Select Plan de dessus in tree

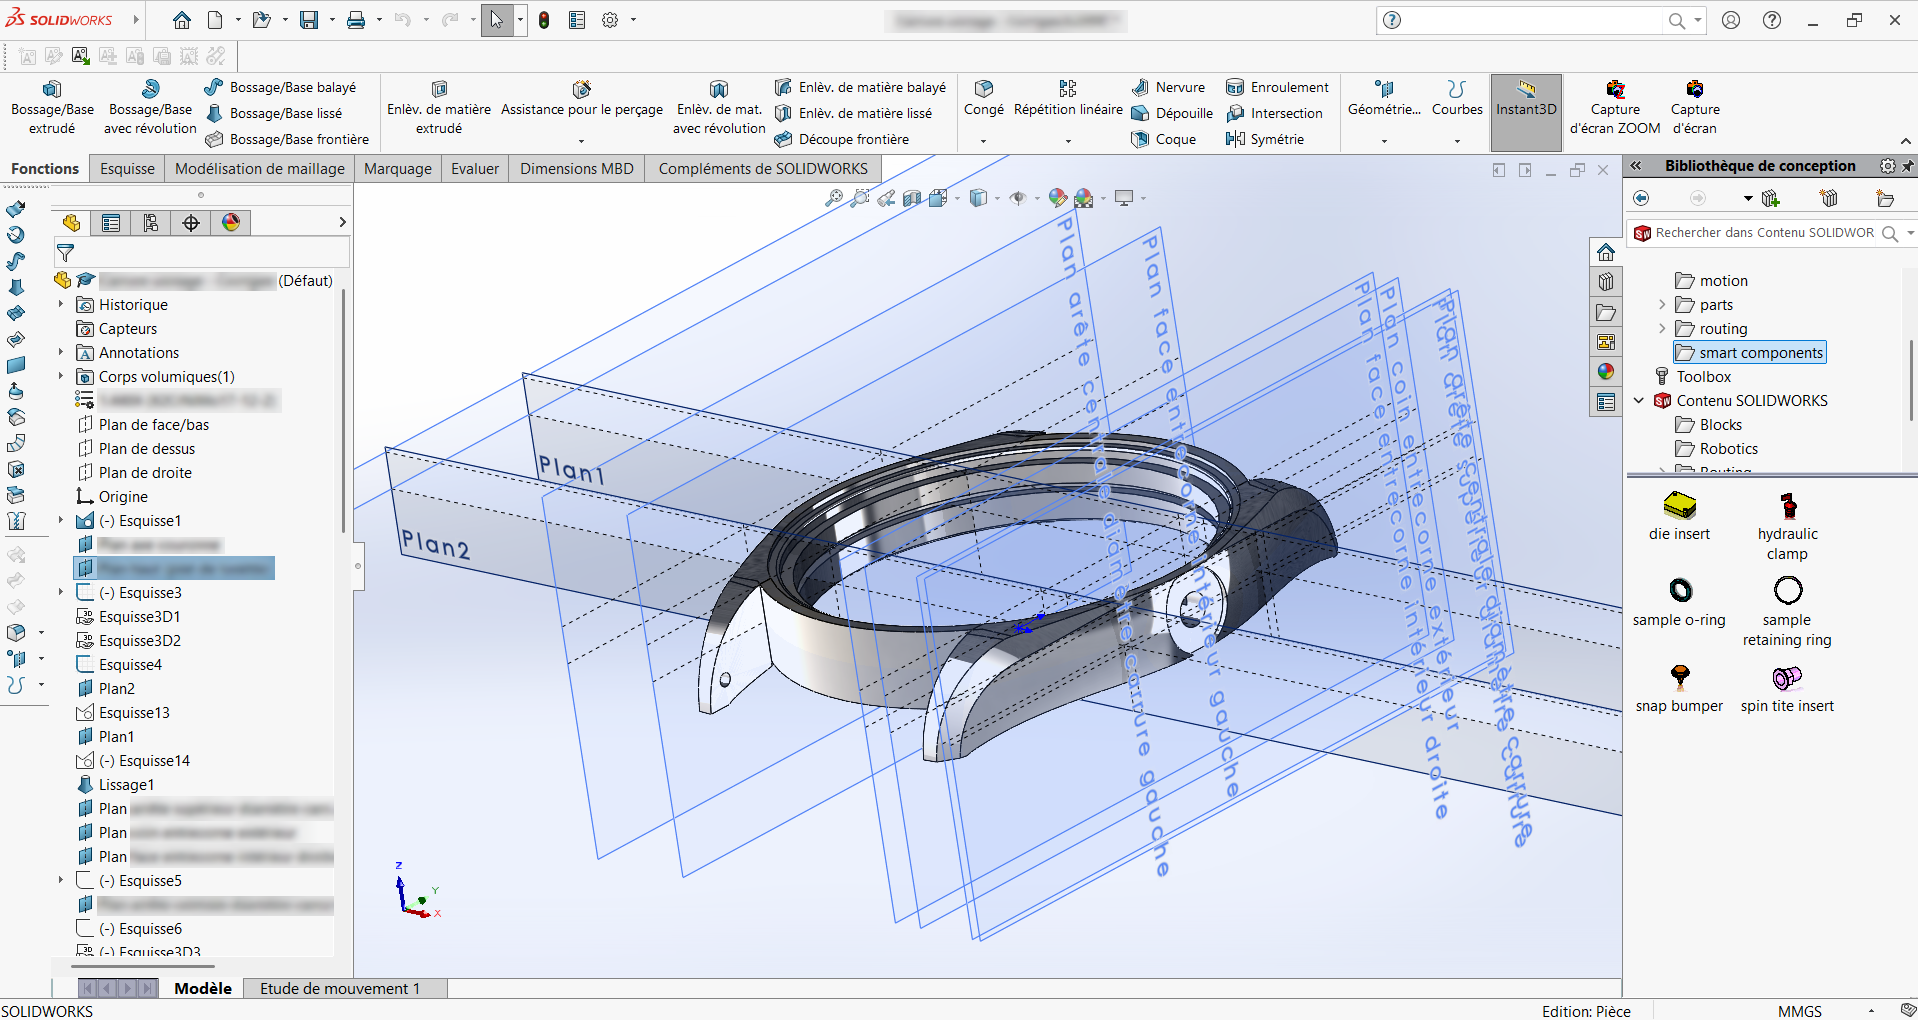pyautogui.click(x=146, y=449)
